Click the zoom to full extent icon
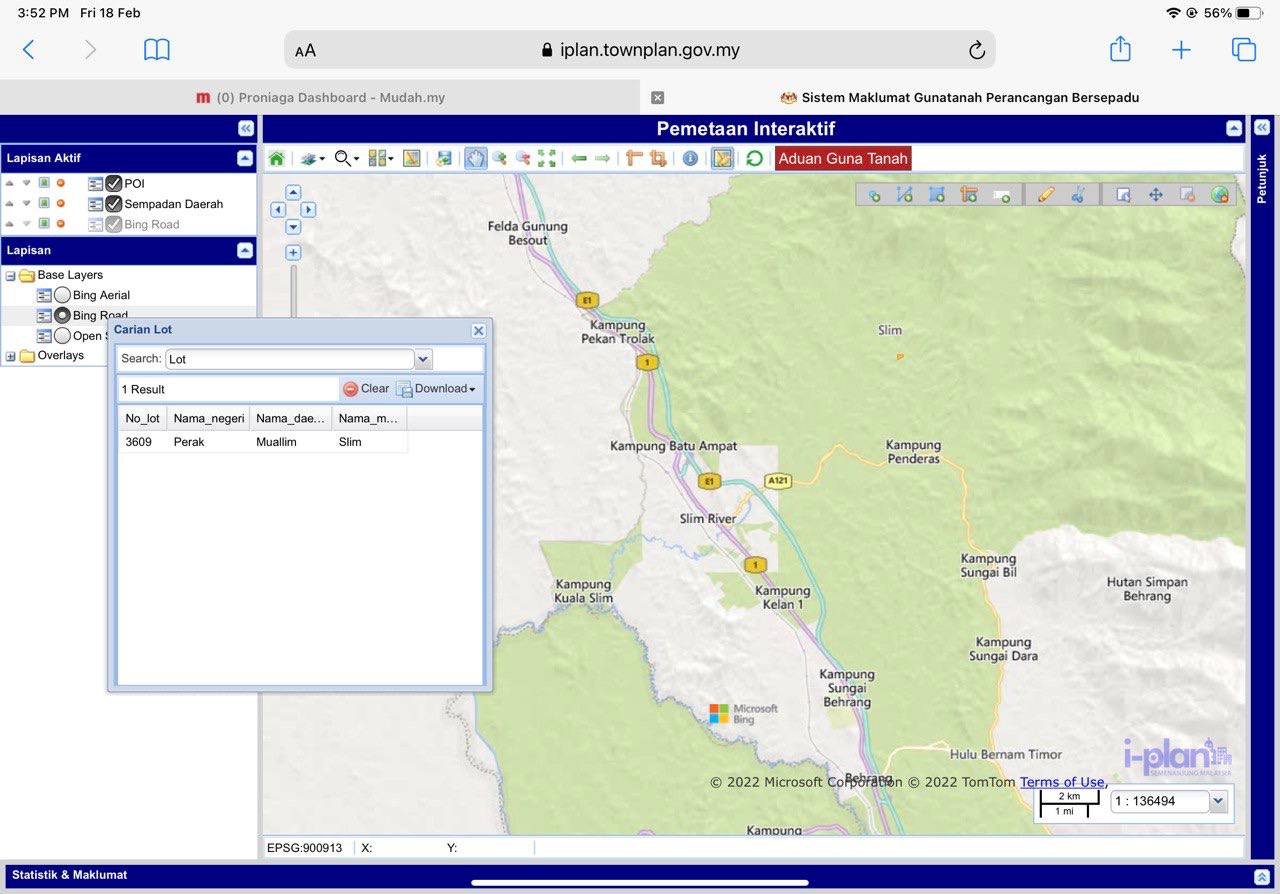This screenshot has height=894, width=1280. coord(547,158)
